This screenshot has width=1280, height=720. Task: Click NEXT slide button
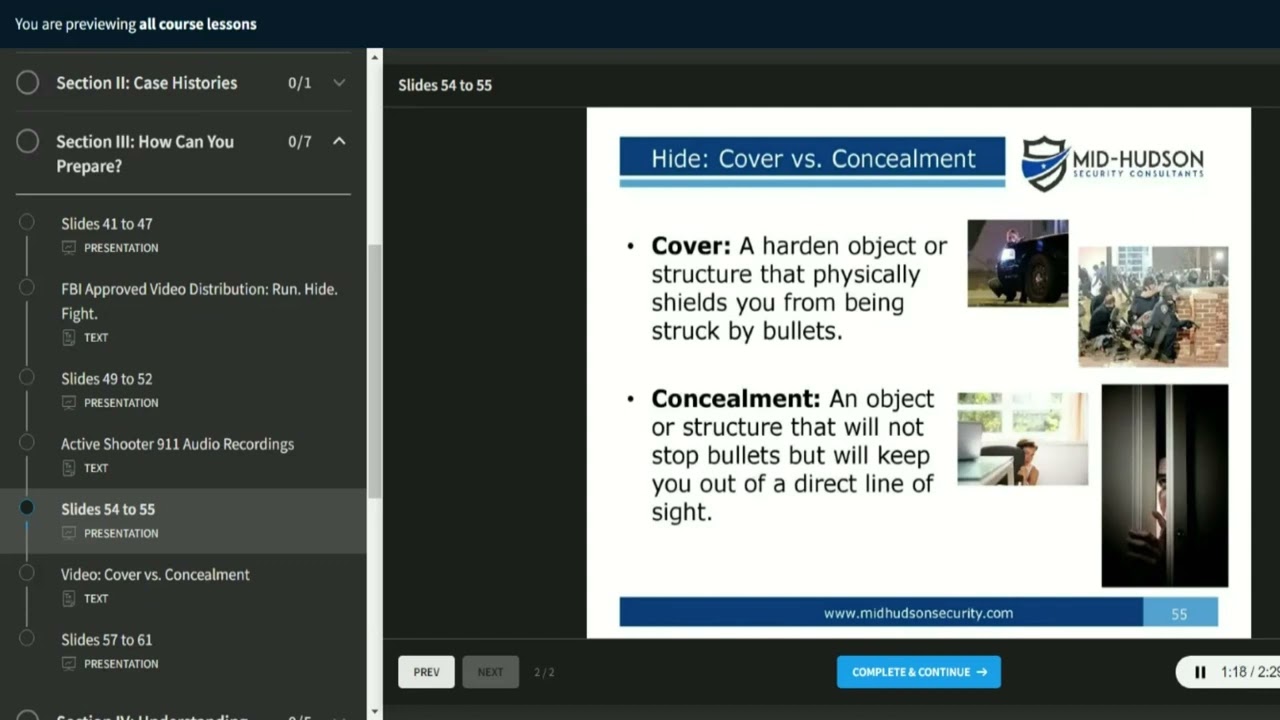coord(490,672)
